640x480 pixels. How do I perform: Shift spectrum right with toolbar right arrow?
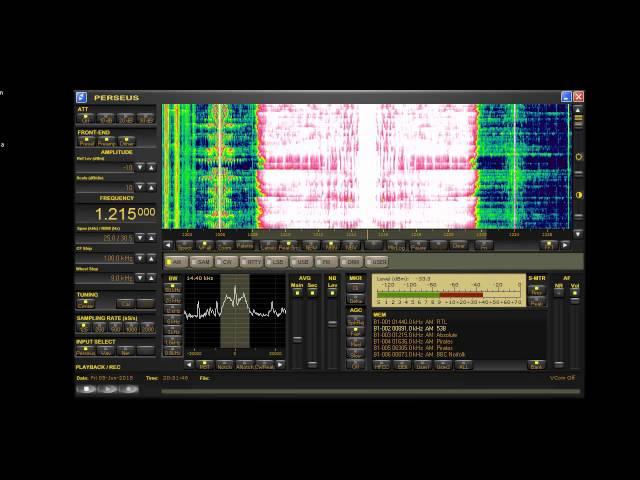pos(565,245)
